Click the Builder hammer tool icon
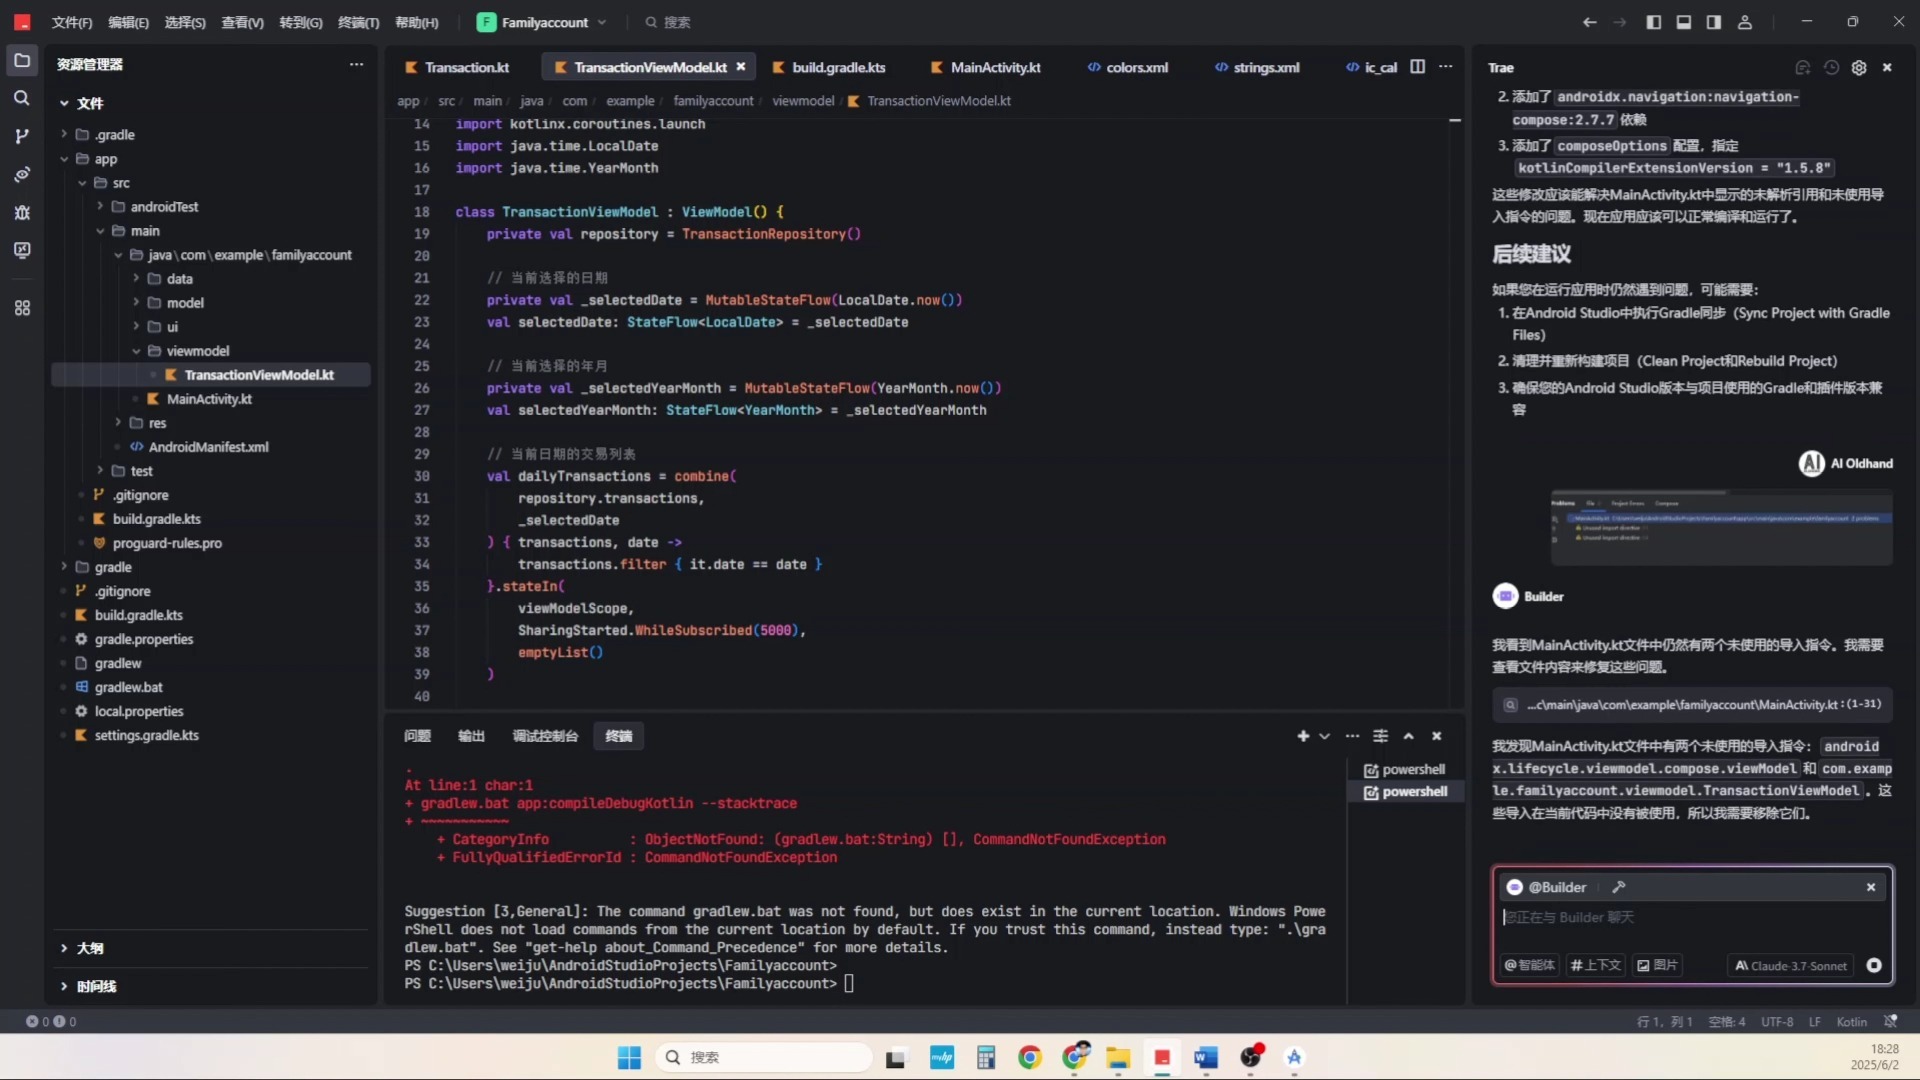 pos(1619,887)
